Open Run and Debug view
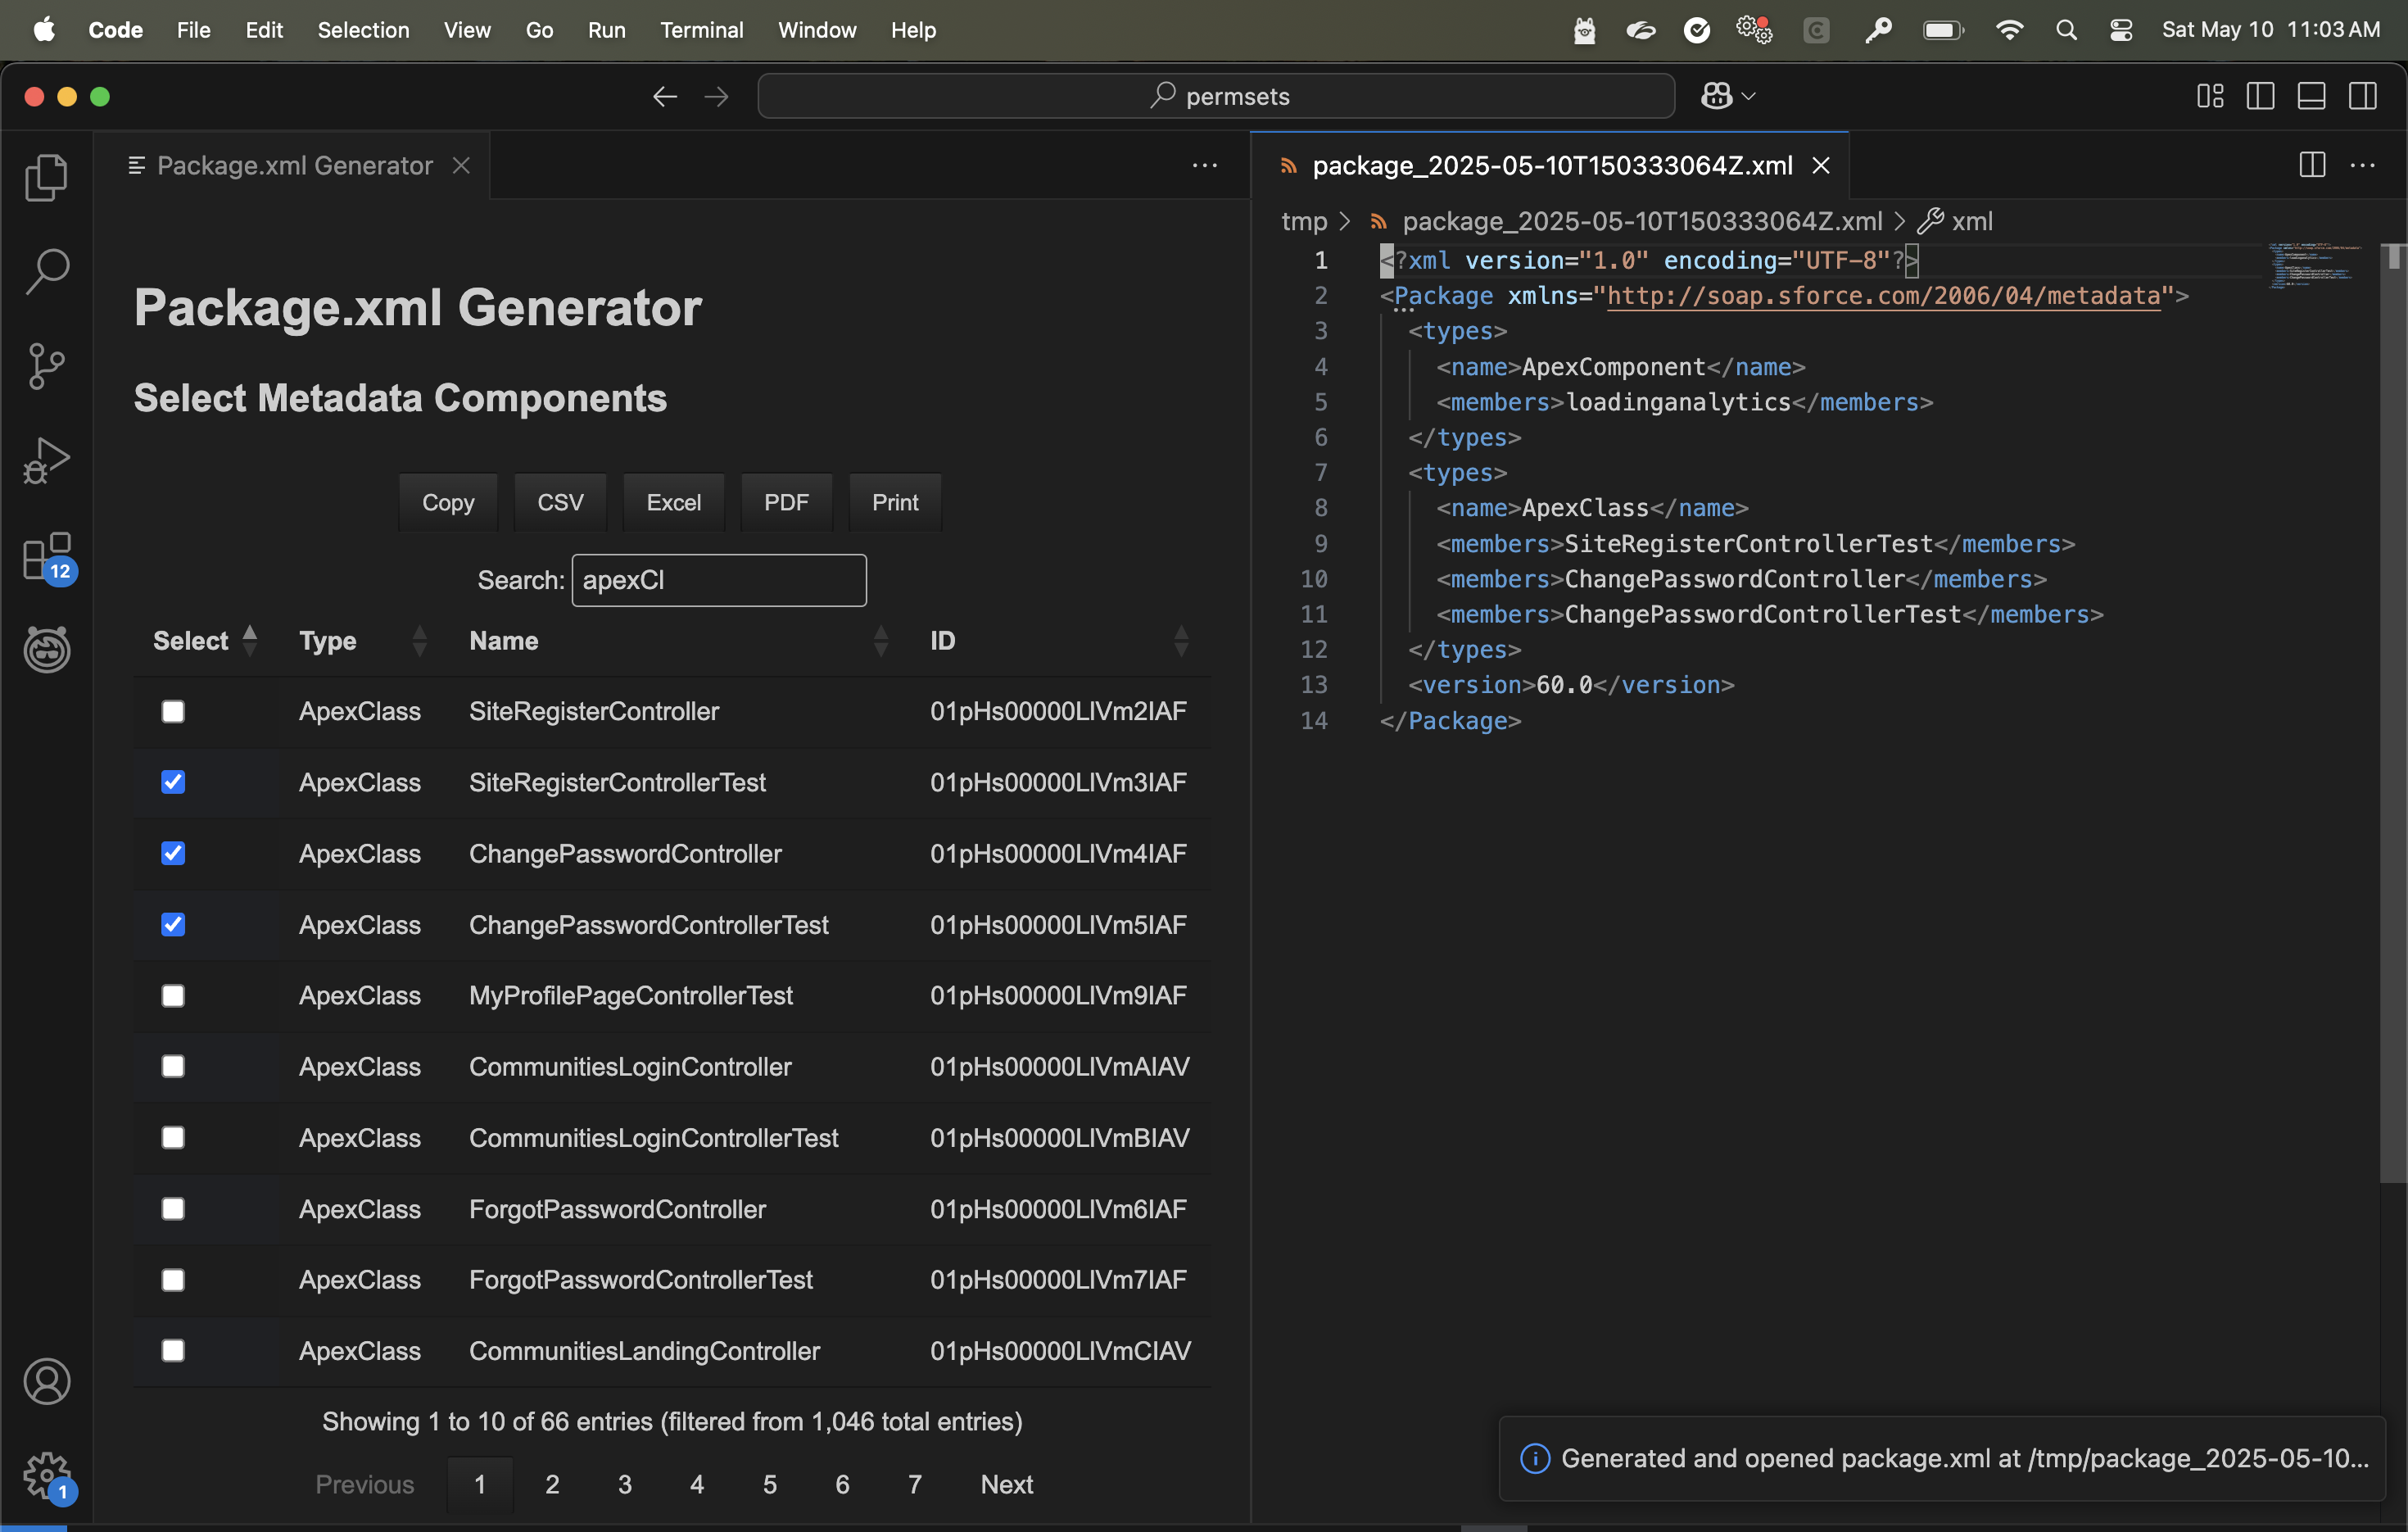 [46, 460]
